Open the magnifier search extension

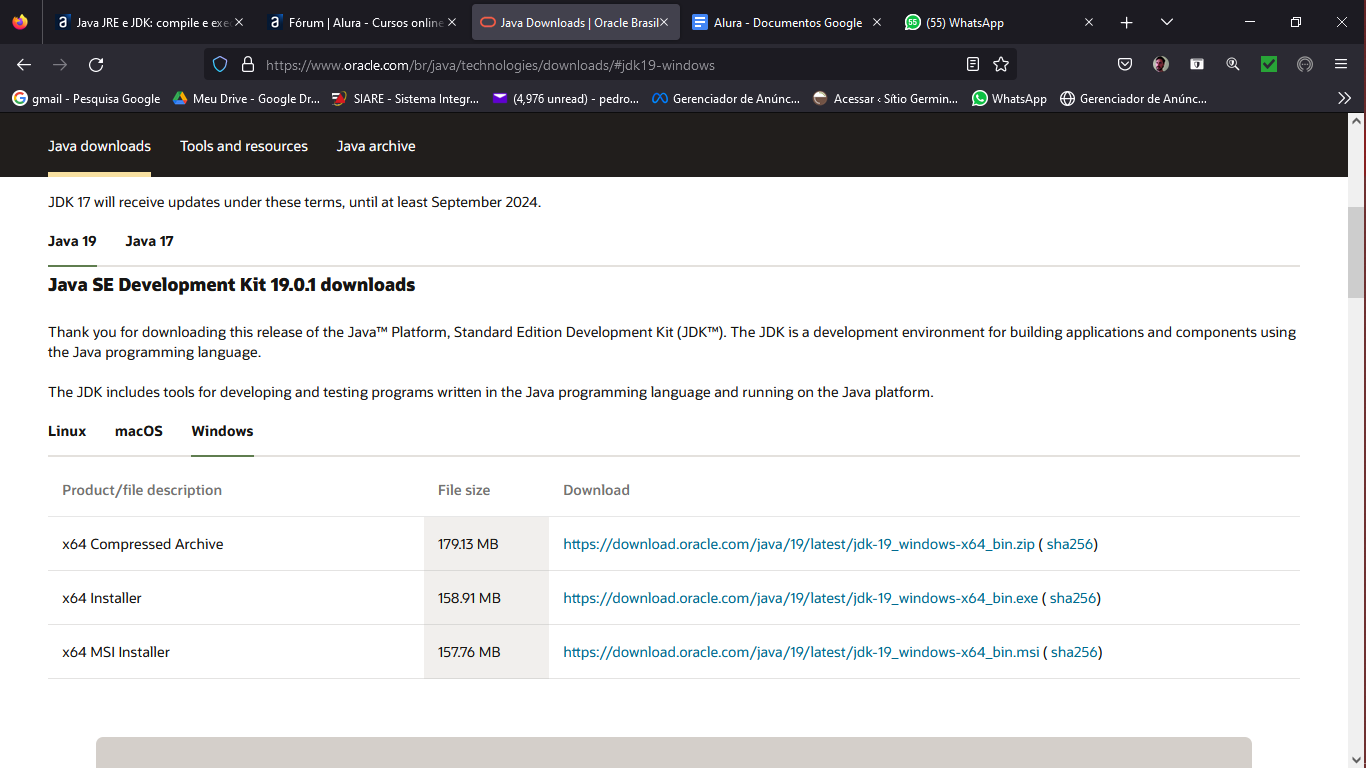[1233, 65]
